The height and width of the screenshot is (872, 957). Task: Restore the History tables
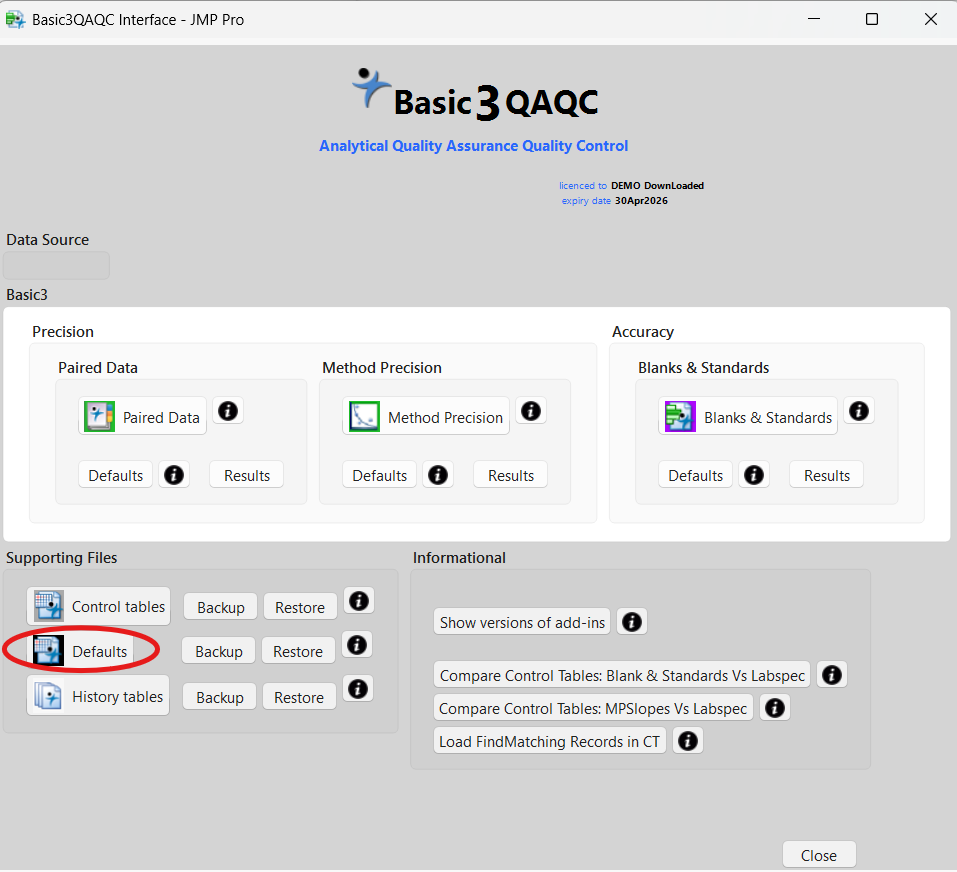coord(299,696)
